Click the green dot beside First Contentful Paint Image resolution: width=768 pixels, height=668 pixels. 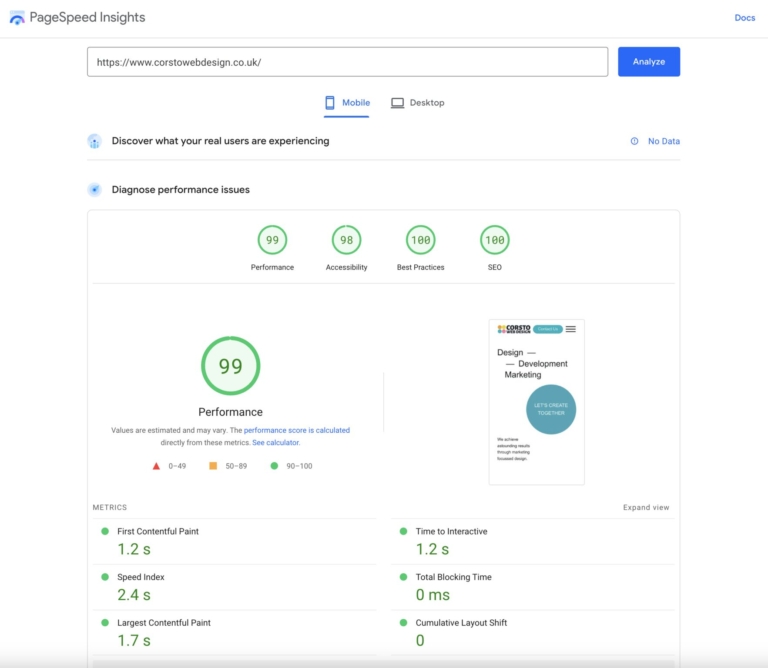coord(105,531)
